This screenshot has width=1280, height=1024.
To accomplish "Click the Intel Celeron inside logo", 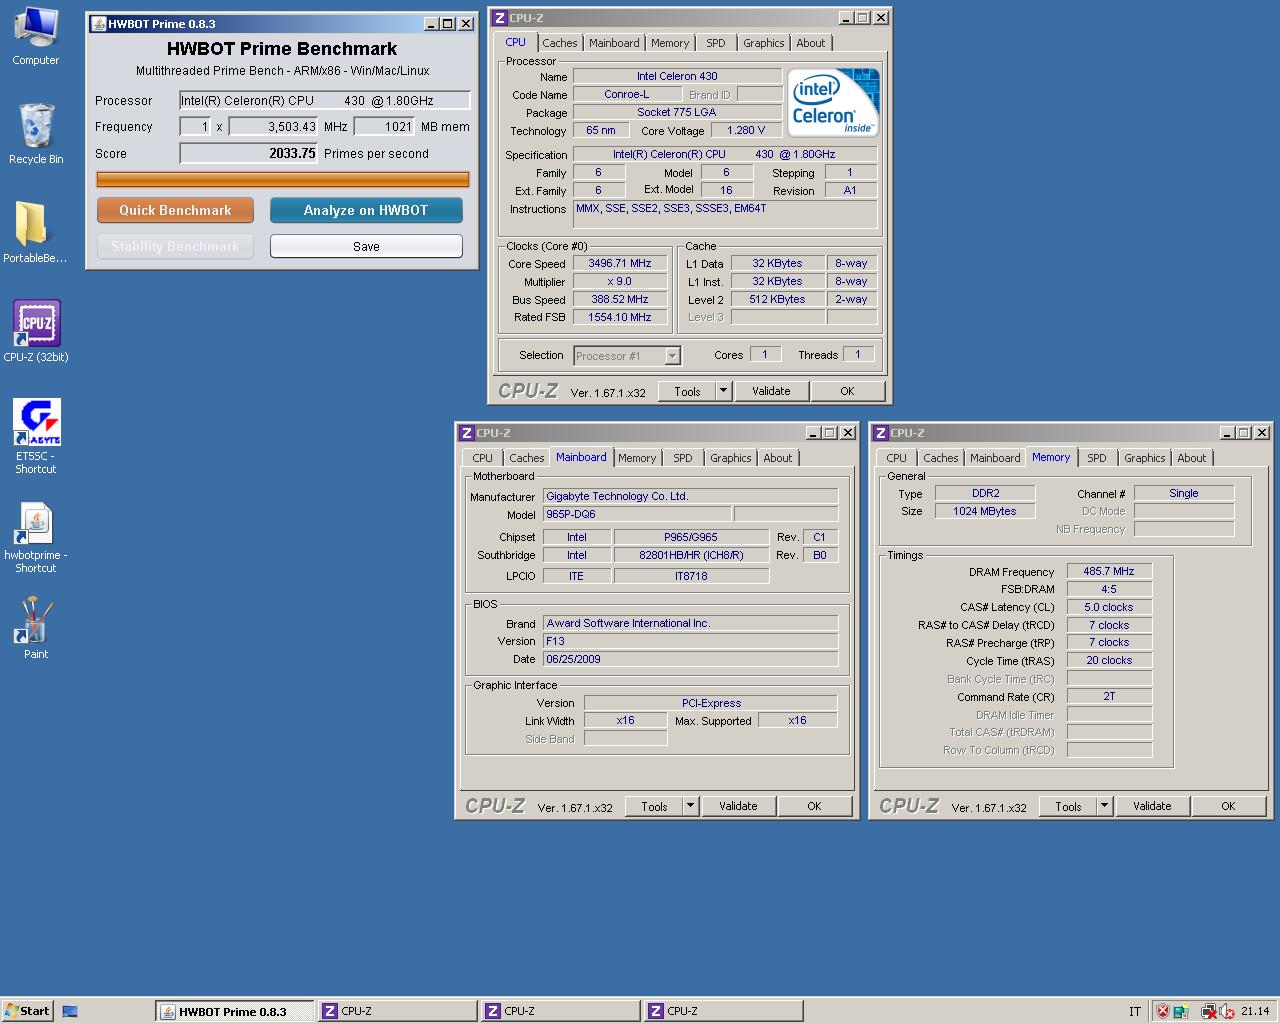I will [833, 102].
